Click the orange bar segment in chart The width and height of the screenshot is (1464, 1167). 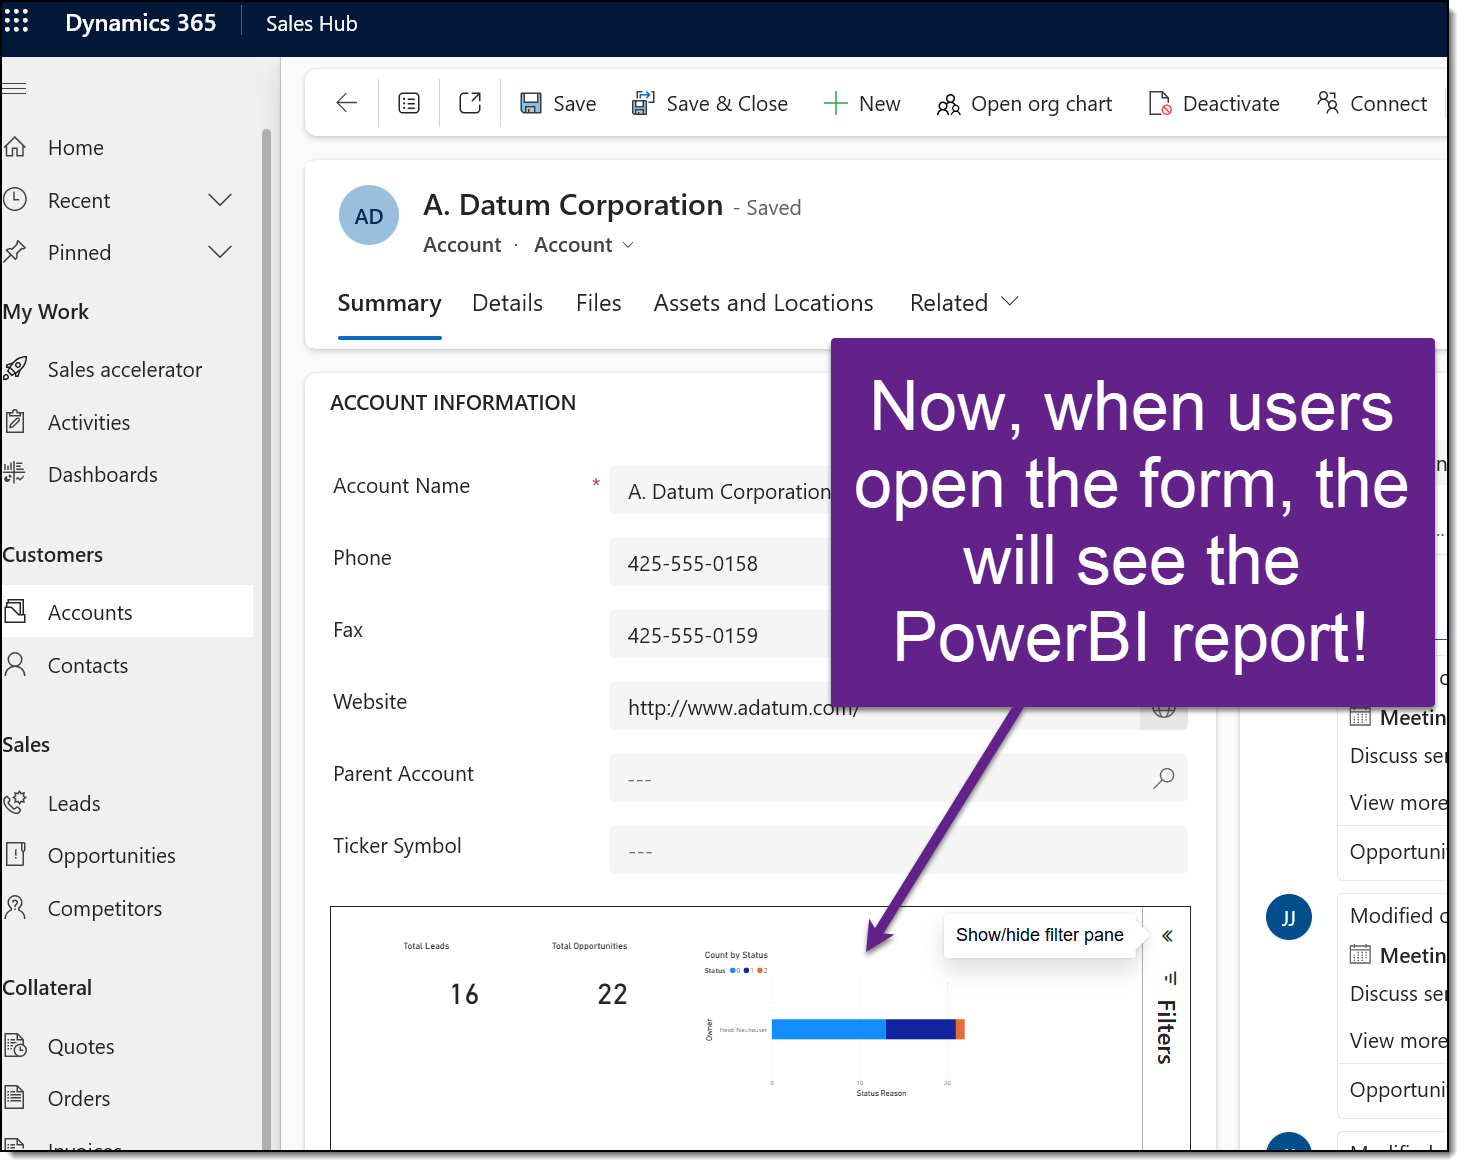pyautogui.click(x=960, y=1029)
